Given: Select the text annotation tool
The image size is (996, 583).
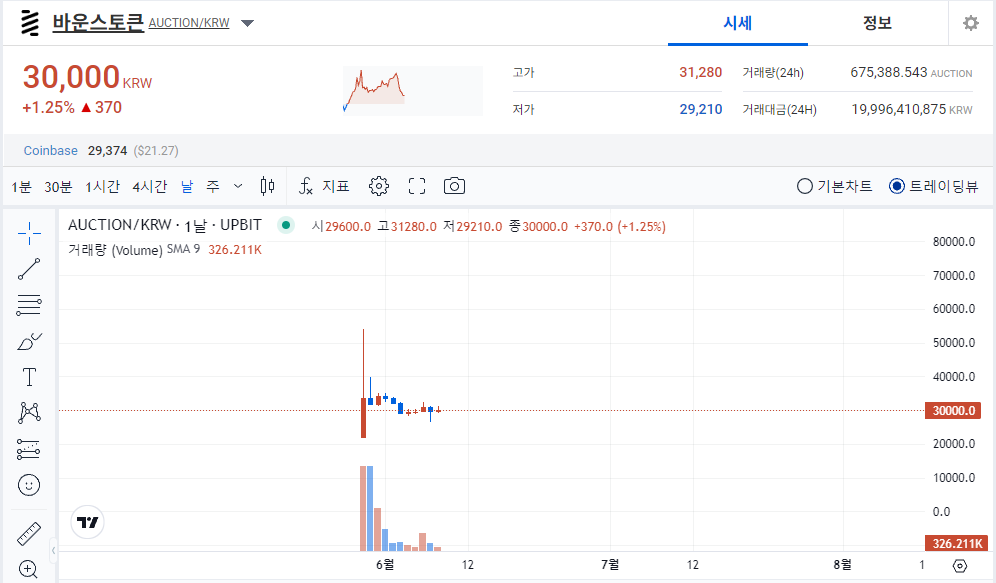Looking at the screenshot, I should [28, 377].
